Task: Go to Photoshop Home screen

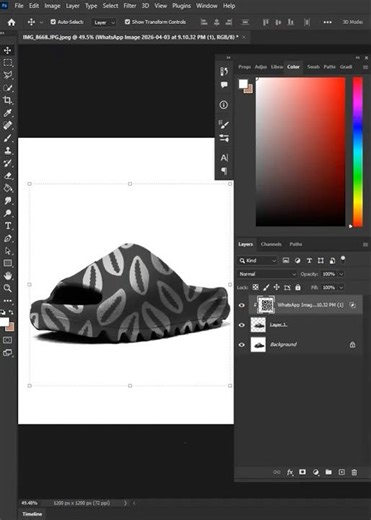Action: [11, 22]
